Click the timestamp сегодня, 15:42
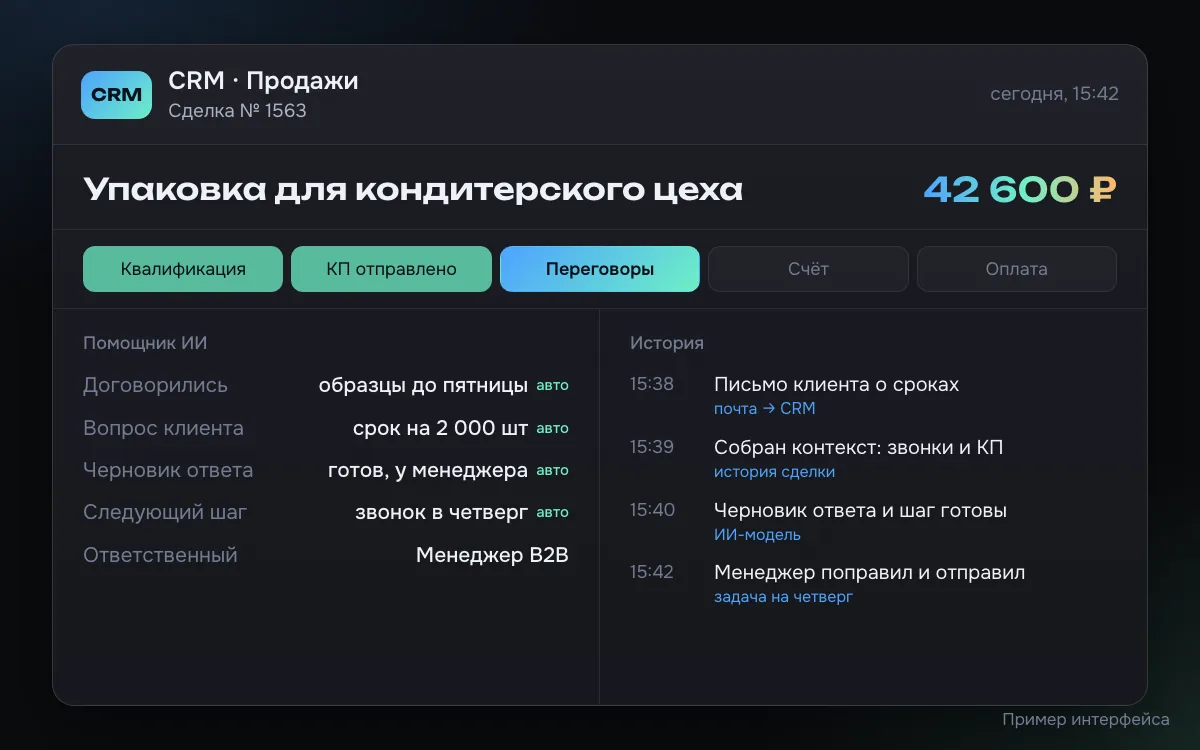The width and height of the screenshot is (1200, 750). [x=1054, y=94]
